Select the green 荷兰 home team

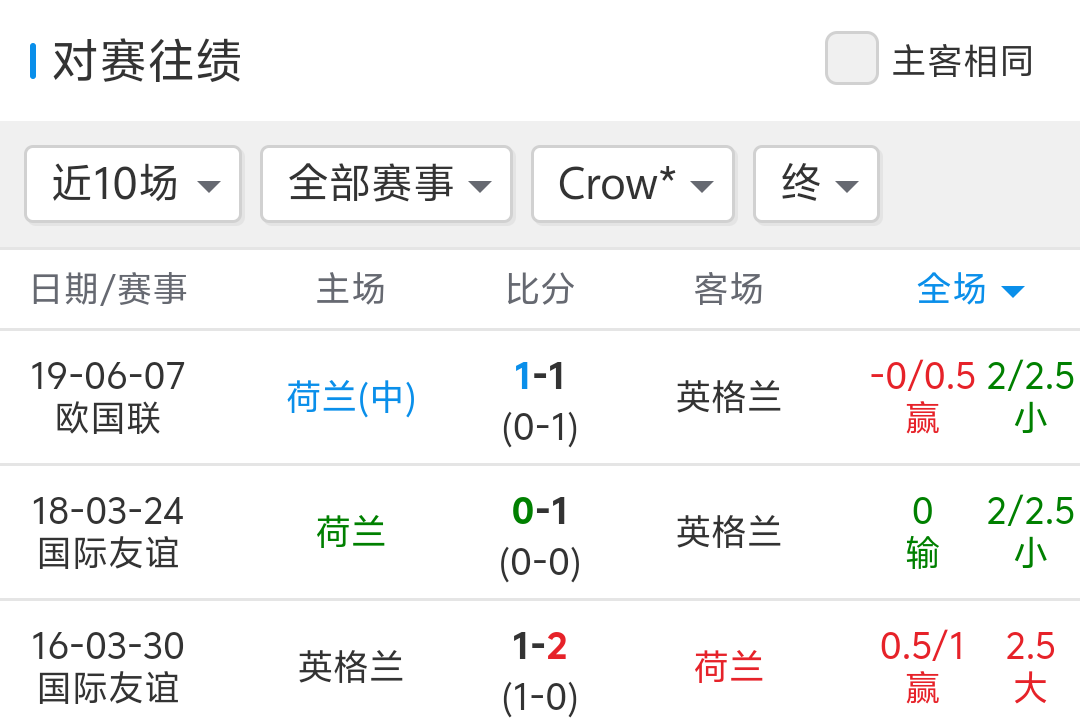coord(351,532)
